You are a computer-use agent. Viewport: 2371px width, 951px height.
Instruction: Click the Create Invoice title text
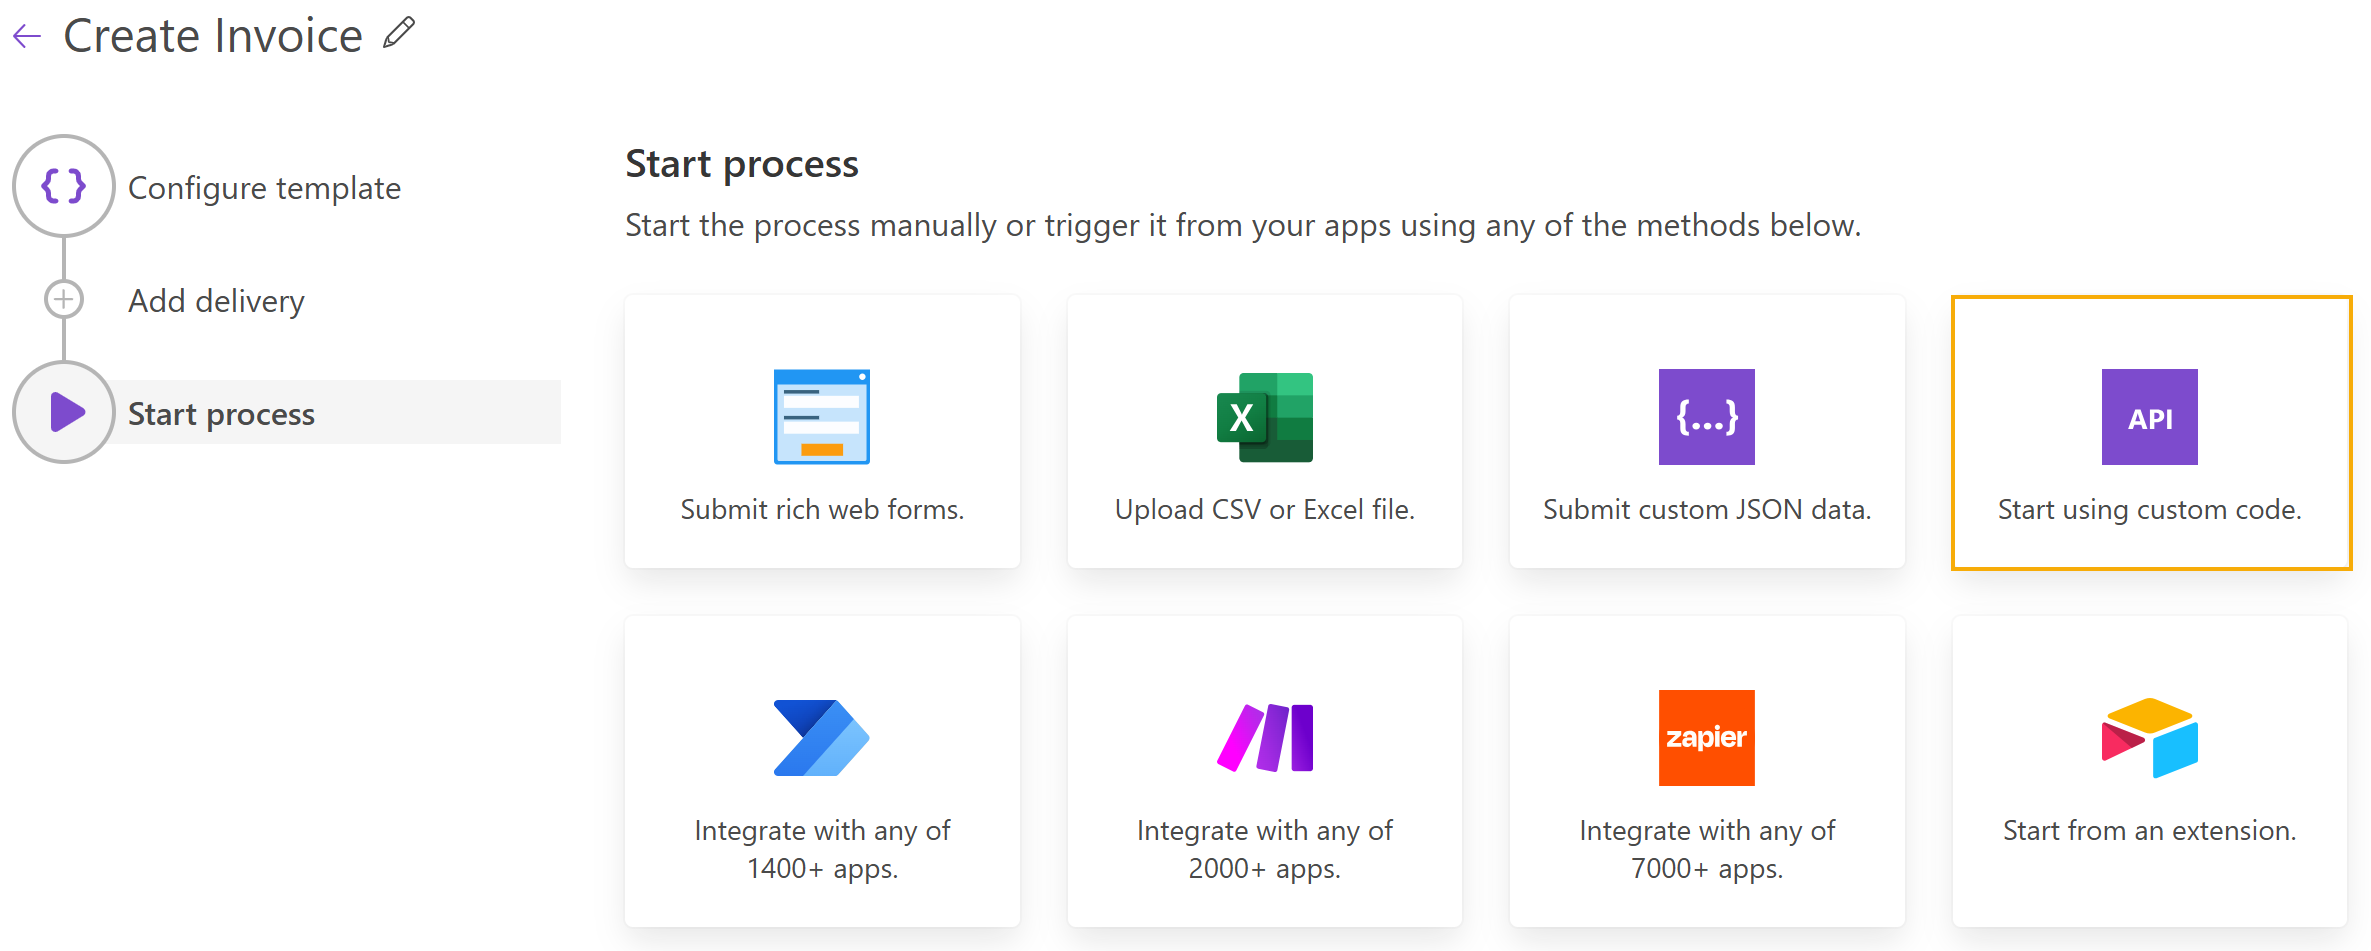pos(213,36)
